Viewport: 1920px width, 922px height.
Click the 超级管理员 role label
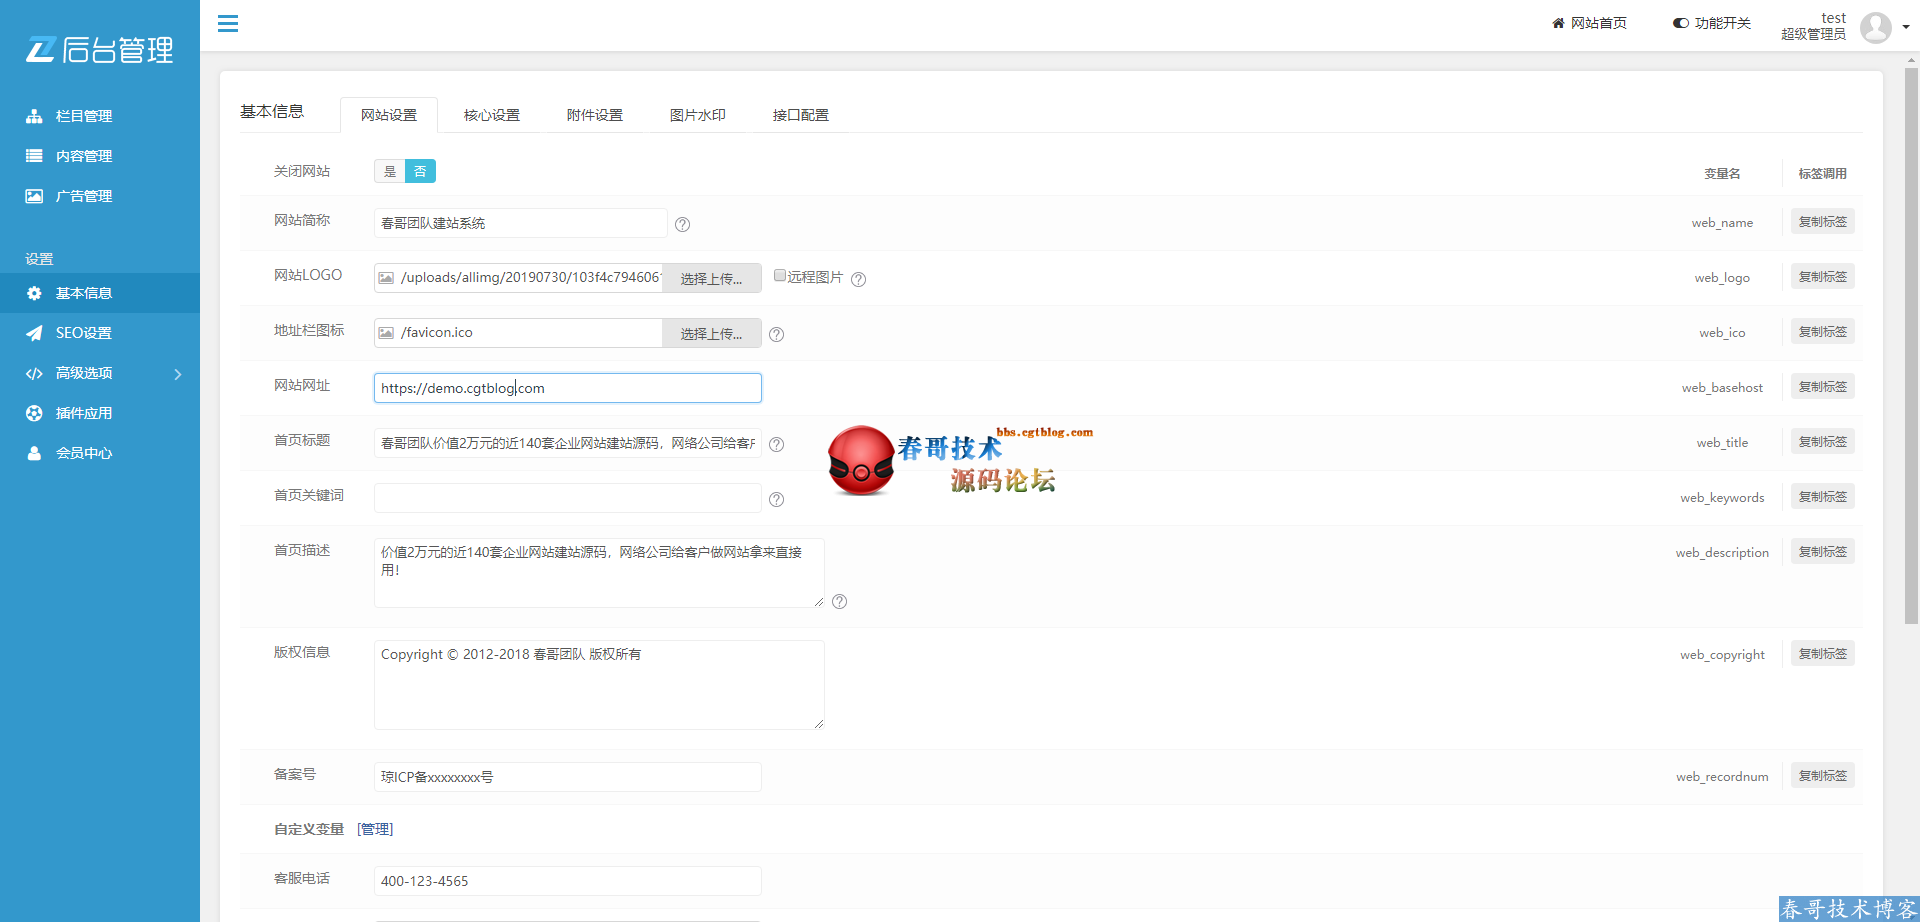click(x=1813, y=34)
